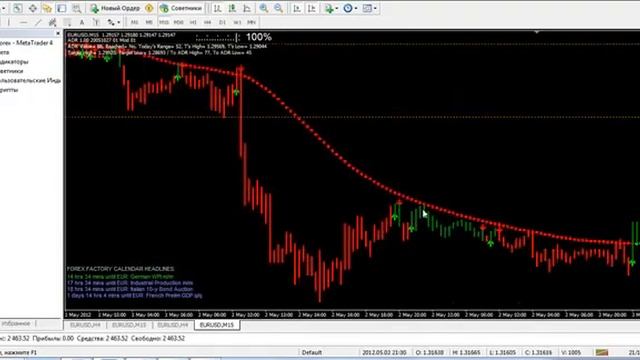Toggle chart auto scroll

pos(297,8)
